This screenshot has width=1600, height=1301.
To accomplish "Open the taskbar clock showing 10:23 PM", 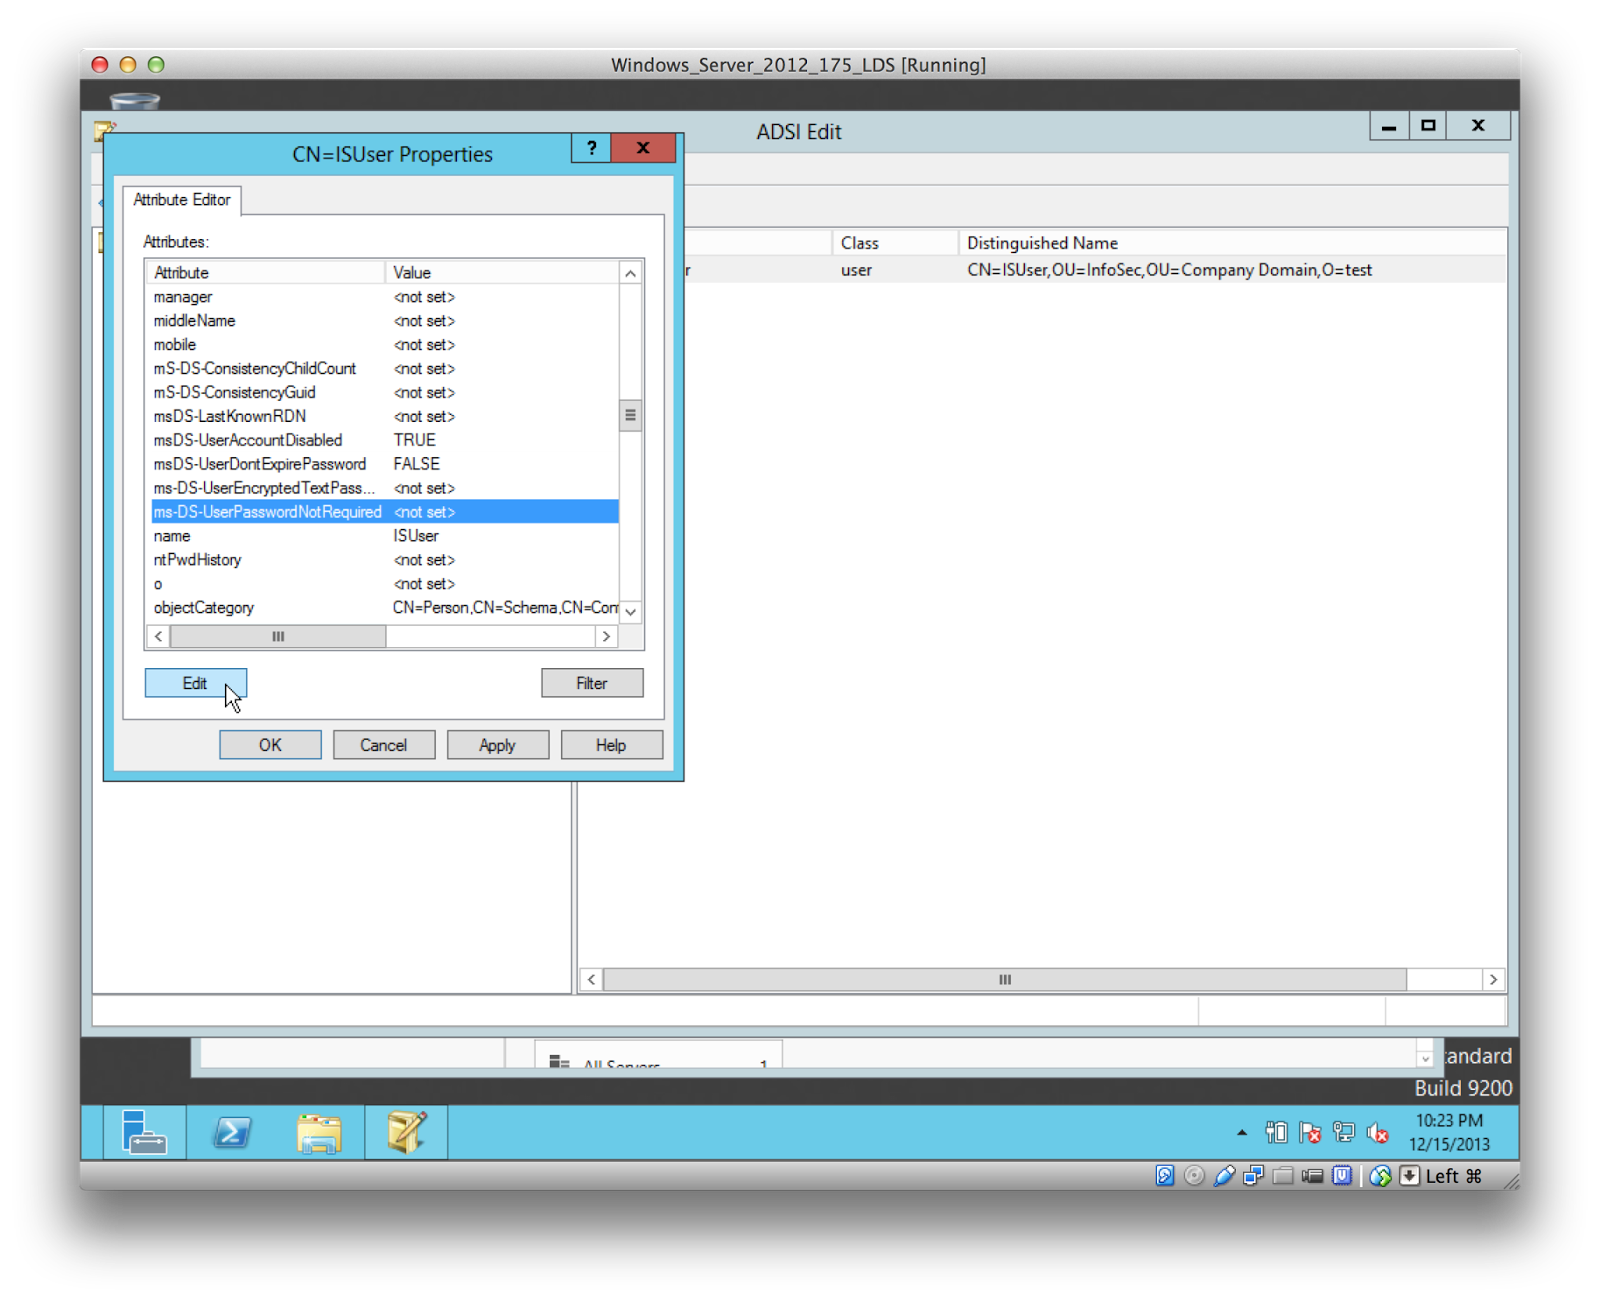I will coord(1449,1132).
